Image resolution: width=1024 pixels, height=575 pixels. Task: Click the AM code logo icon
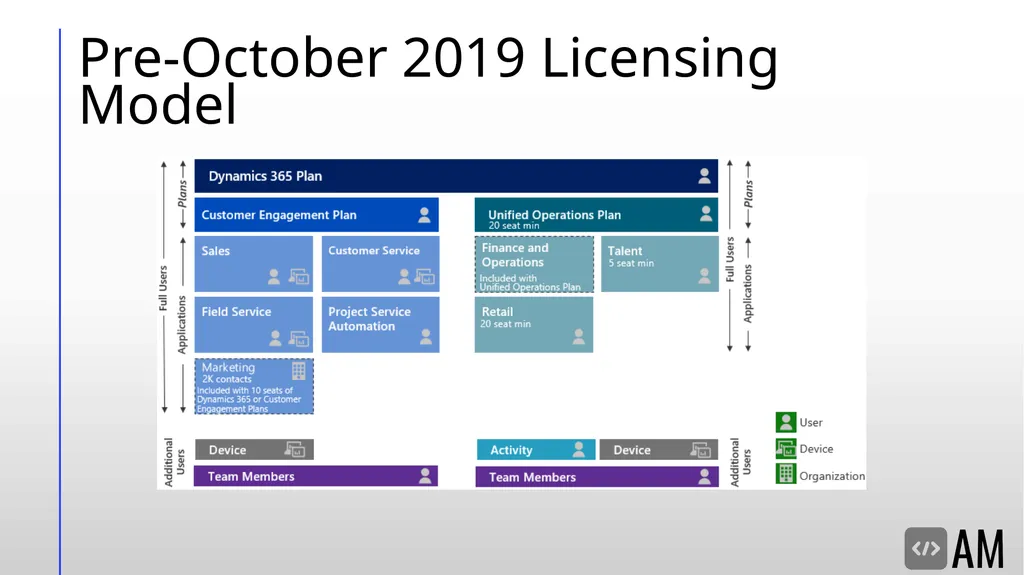tap(925, 548)
